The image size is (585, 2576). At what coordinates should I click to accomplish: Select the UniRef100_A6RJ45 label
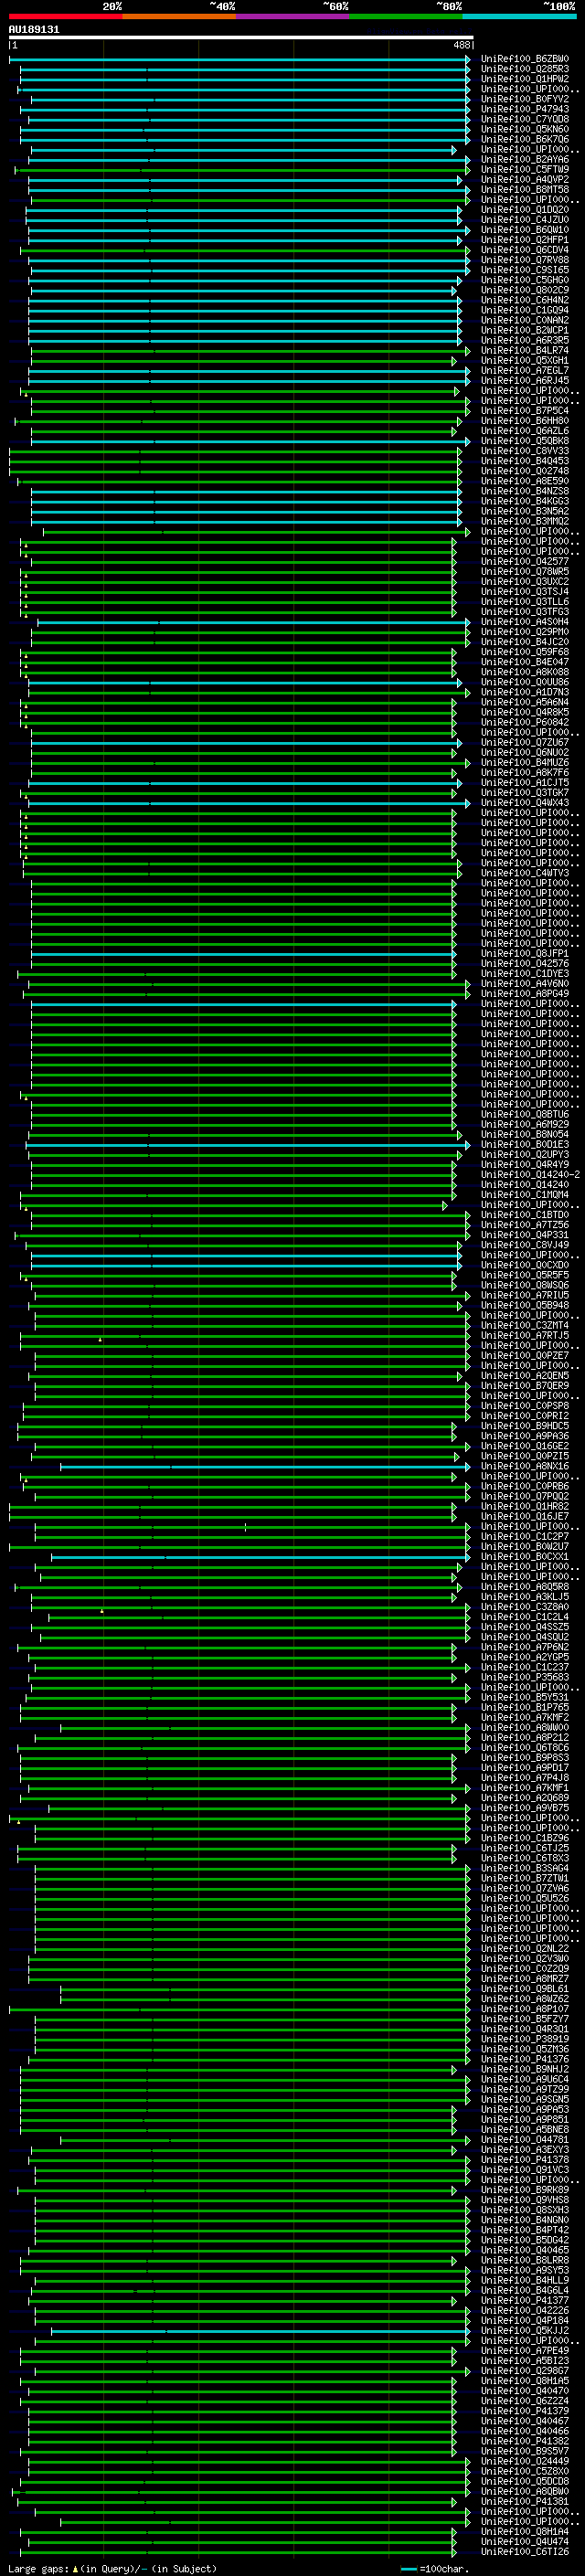tap(524, 380)
